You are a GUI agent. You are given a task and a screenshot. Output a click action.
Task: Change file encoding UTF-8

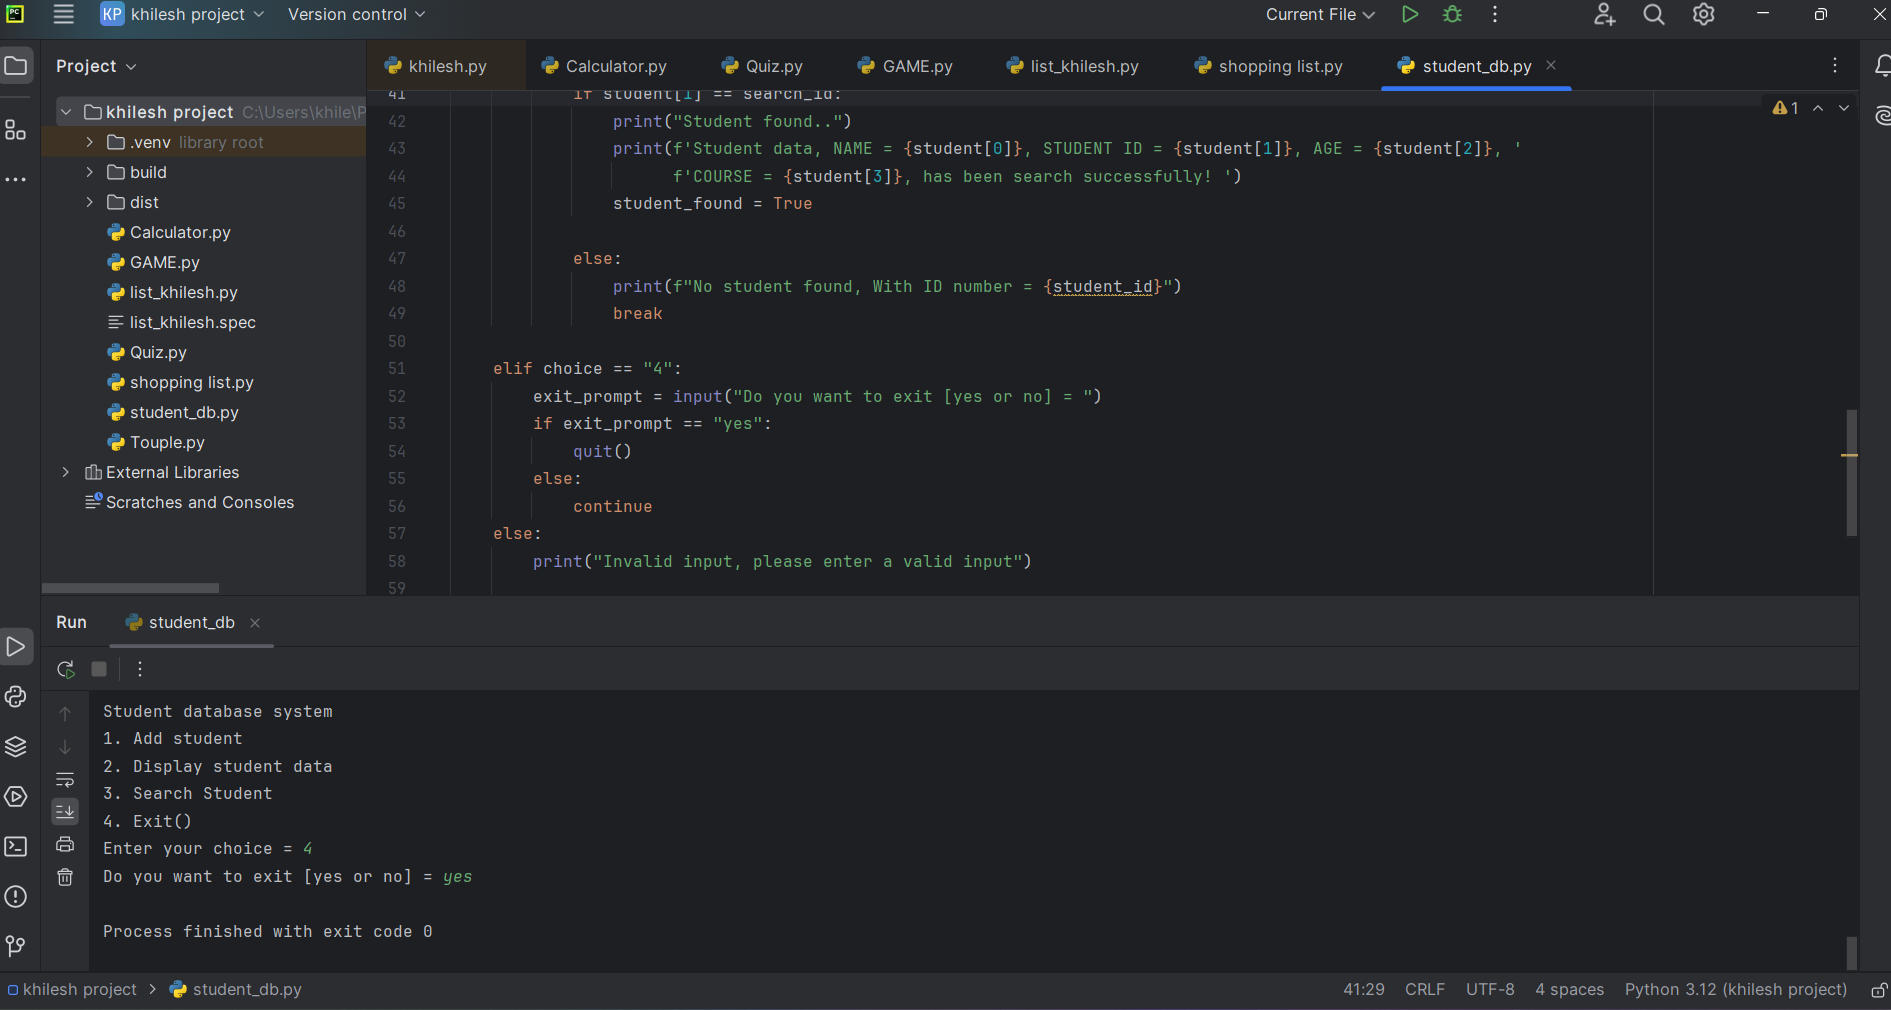point(1490,990)
